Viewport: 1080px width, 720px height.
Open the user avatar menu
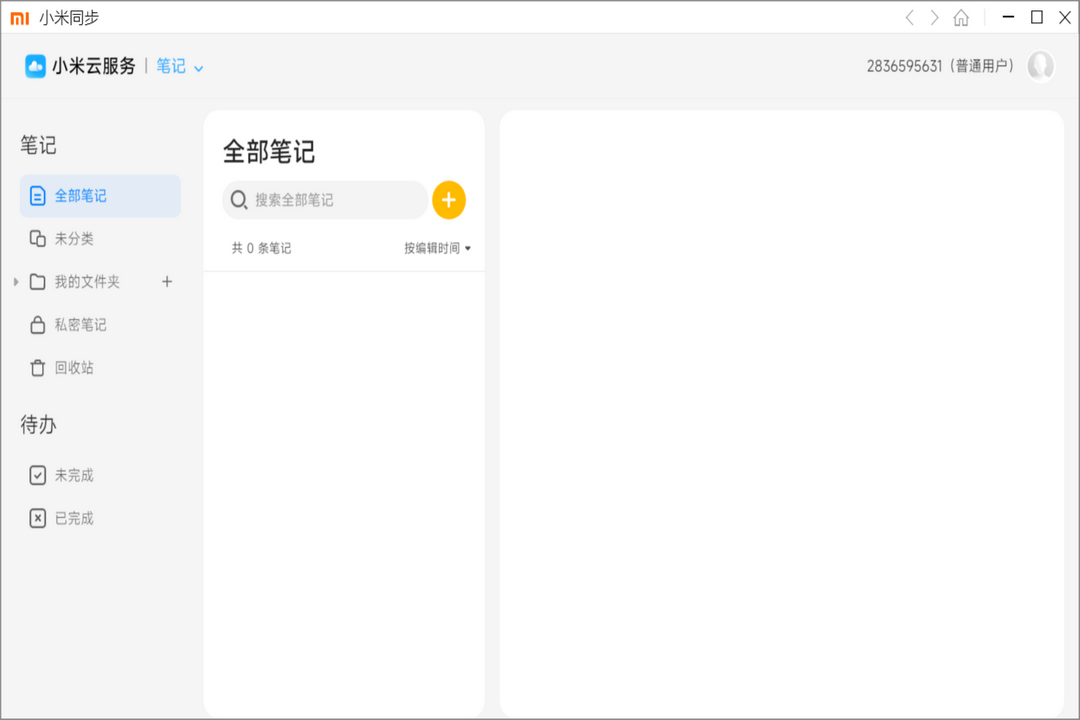(1041, 67)
